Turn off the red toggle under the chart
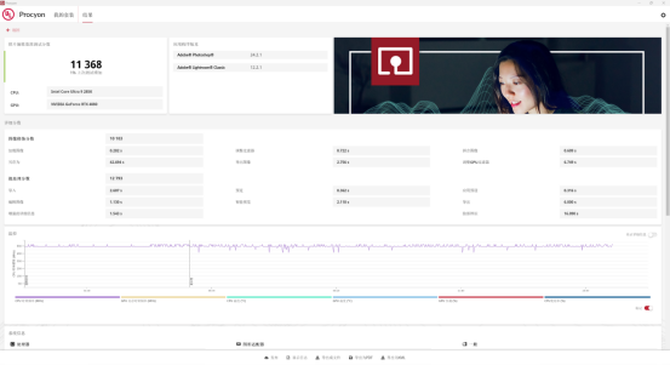Viewport: 670px width, 365px height. coord(648,308)
